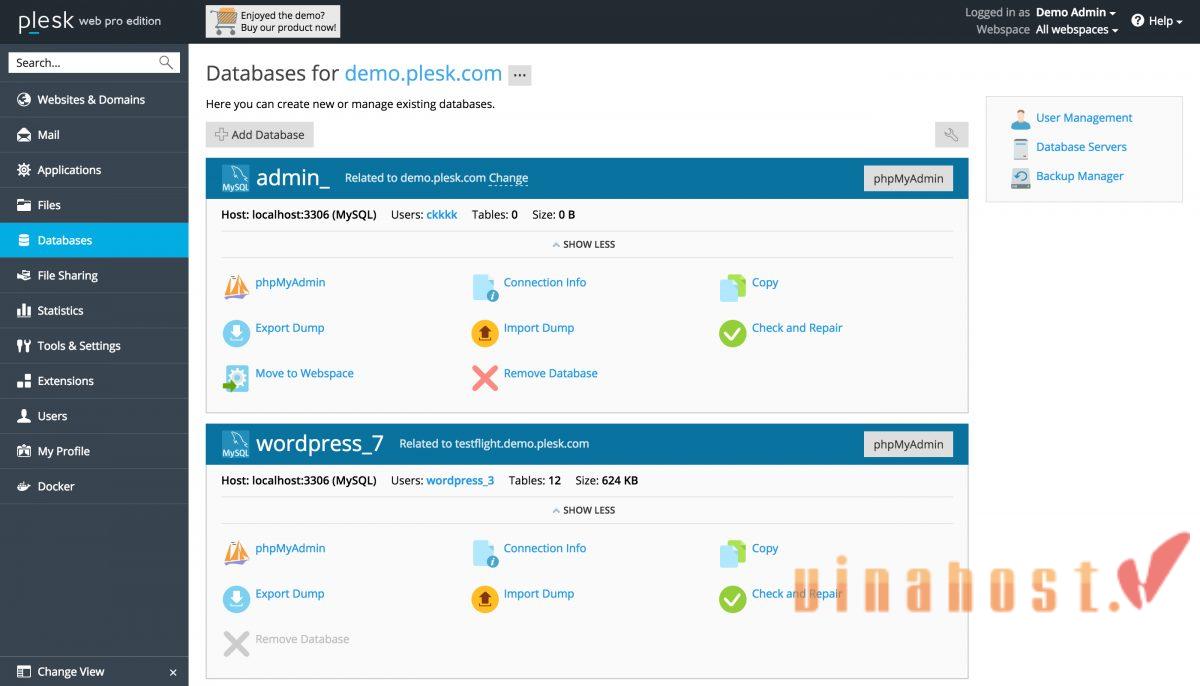Click the Files folder icon in sidebar
1200x686 pixels.
[x=23, y=205]
